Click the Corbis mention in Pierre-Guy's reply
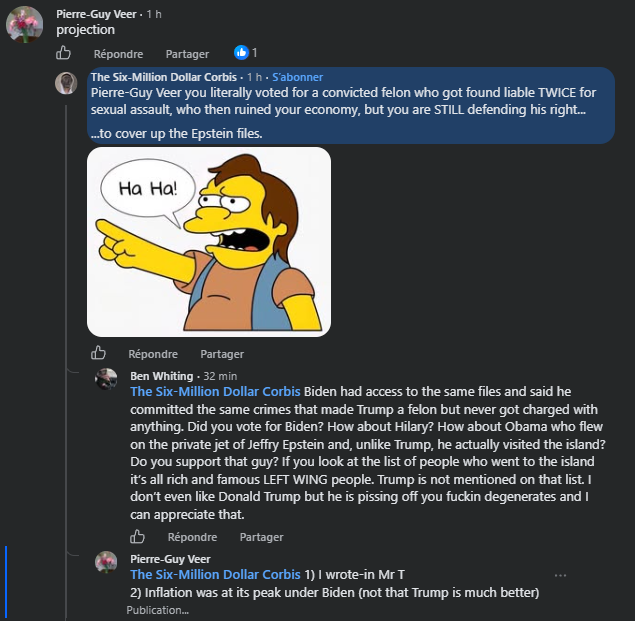This screenshot has width=635, height=621. [215, 574]
